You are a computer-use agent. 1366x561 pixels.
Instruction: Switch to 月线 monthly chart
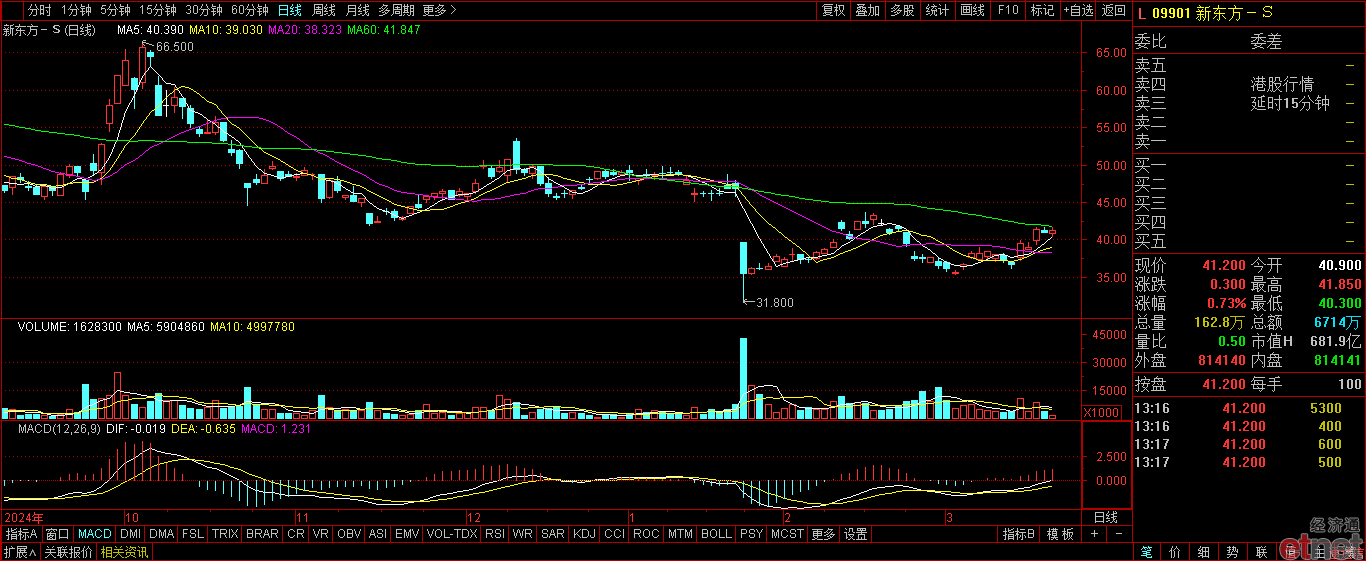(357, 10)
